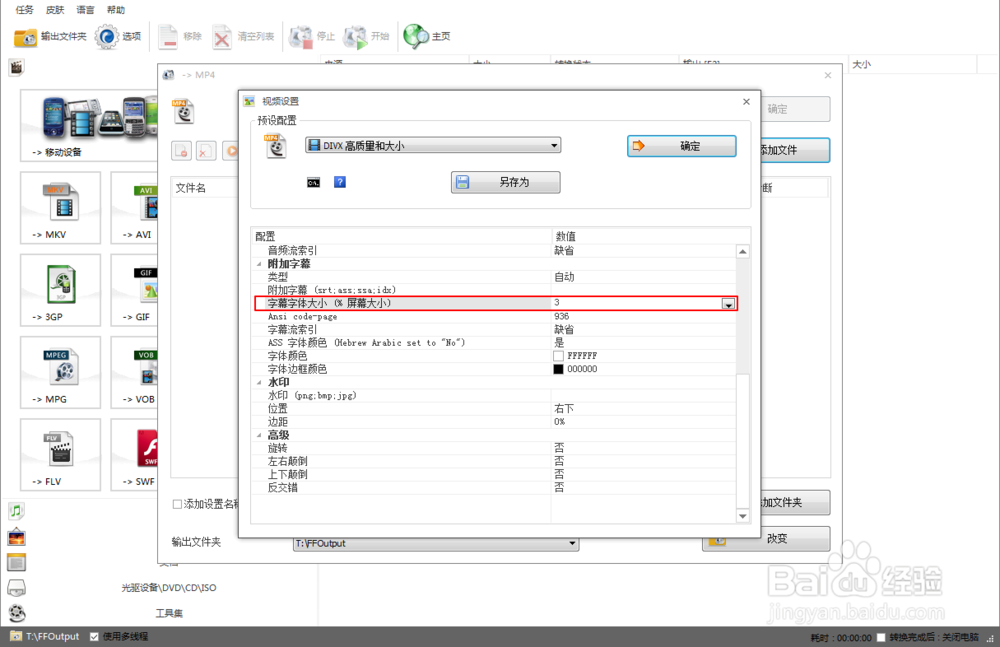The height and width of the screenshot is (647, 1000).
Task: Select the 位置 watermark position row
Action: click(494, 408)
